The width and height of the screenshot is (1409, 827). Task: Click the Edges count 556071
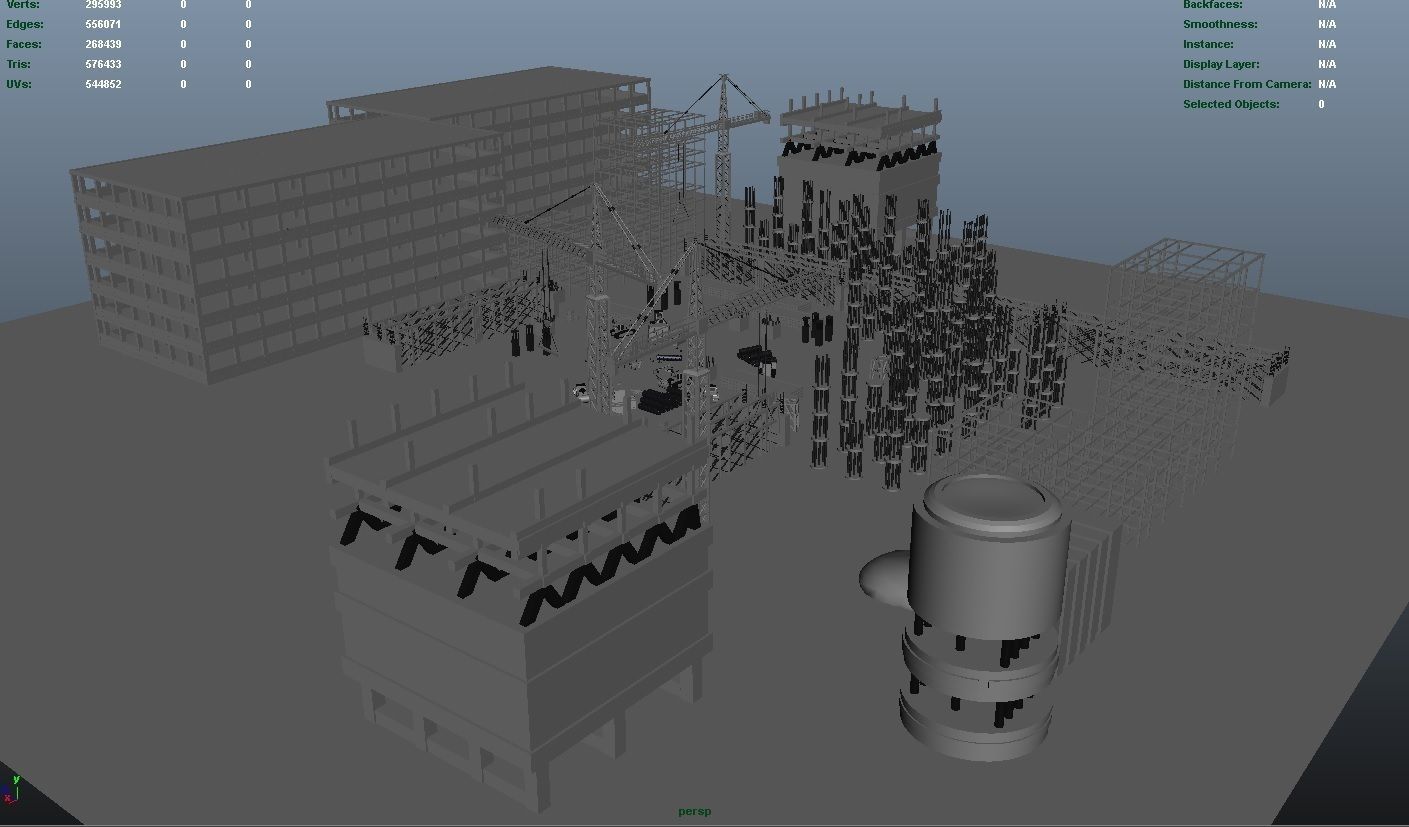(x=103, y=24)
